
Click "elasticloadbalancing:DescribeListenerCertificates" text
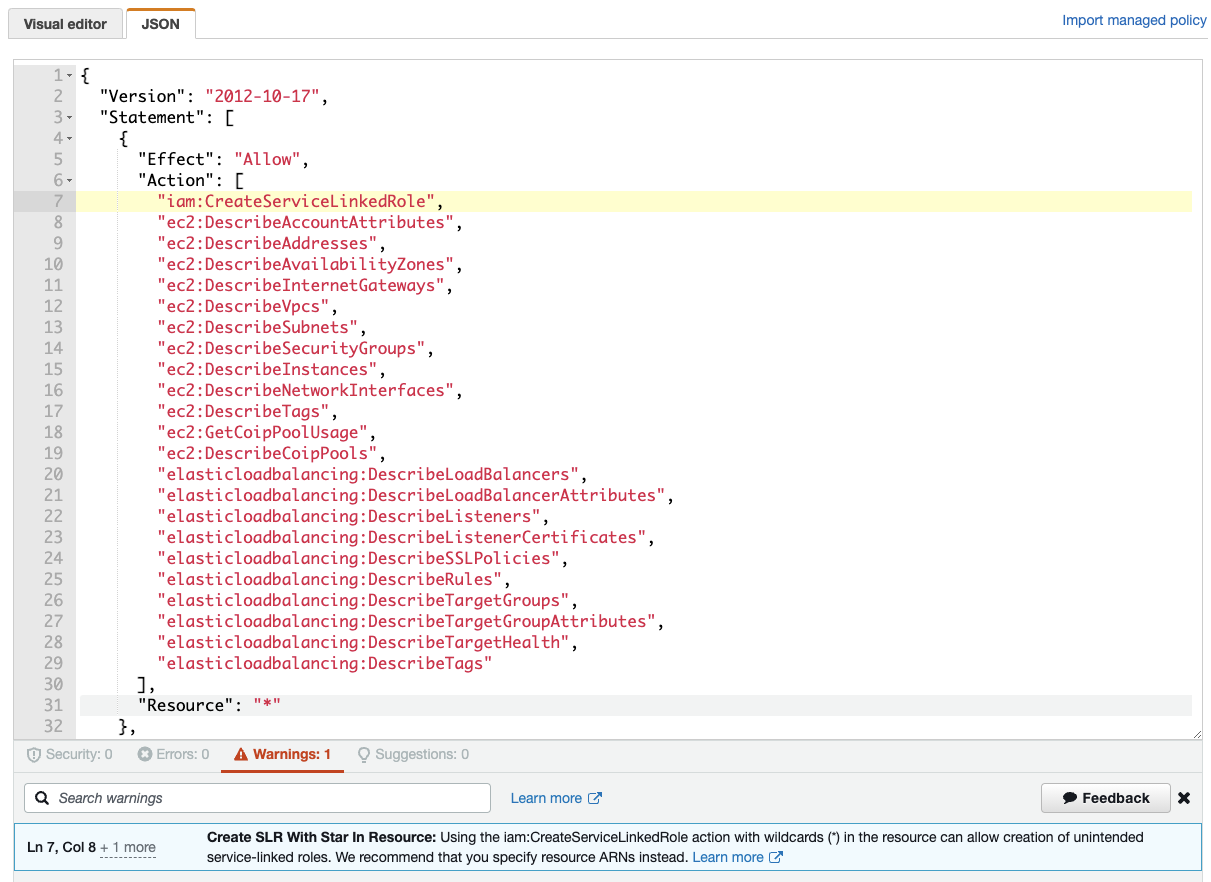point(402,538)
